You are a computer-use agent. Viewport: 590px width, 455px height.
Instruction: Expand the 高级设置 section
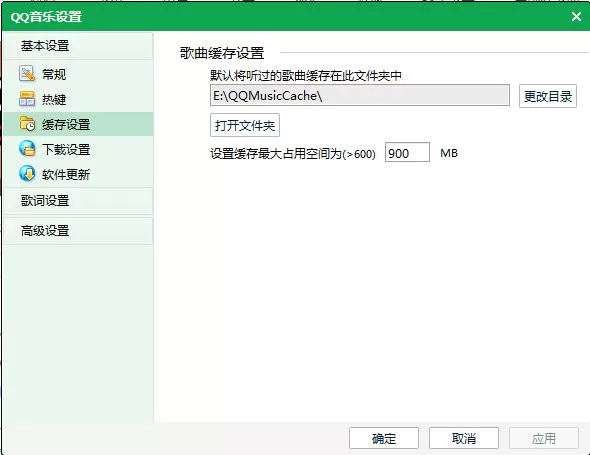point(78,231)
